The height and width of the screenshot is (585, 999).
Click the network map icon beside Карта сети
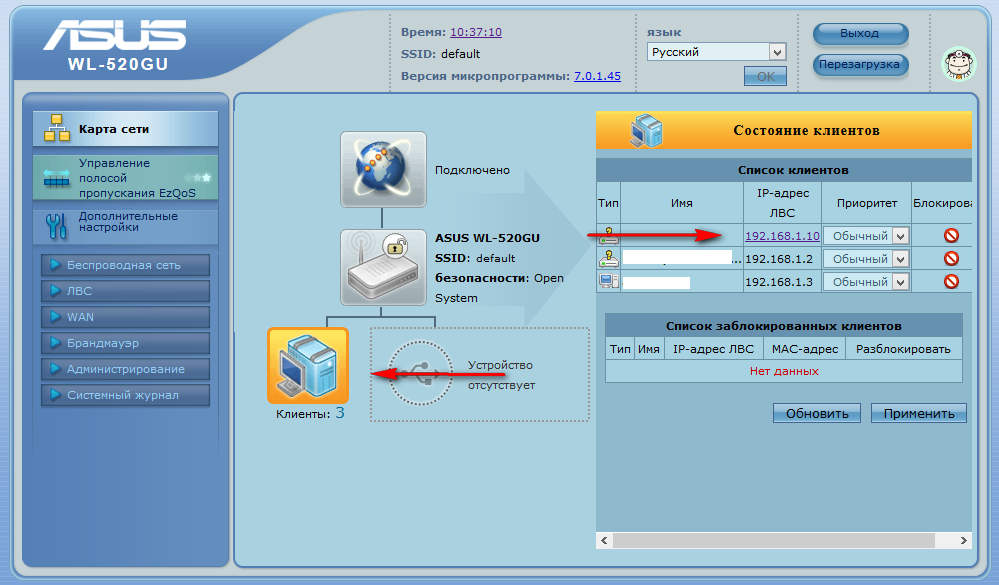[57, 128]
